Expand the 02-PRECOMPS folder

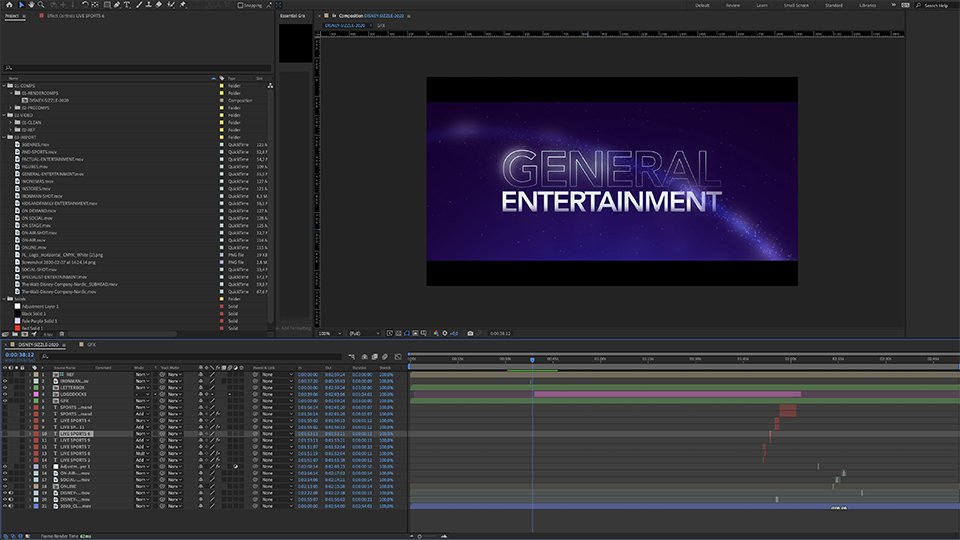pos(11,108)
